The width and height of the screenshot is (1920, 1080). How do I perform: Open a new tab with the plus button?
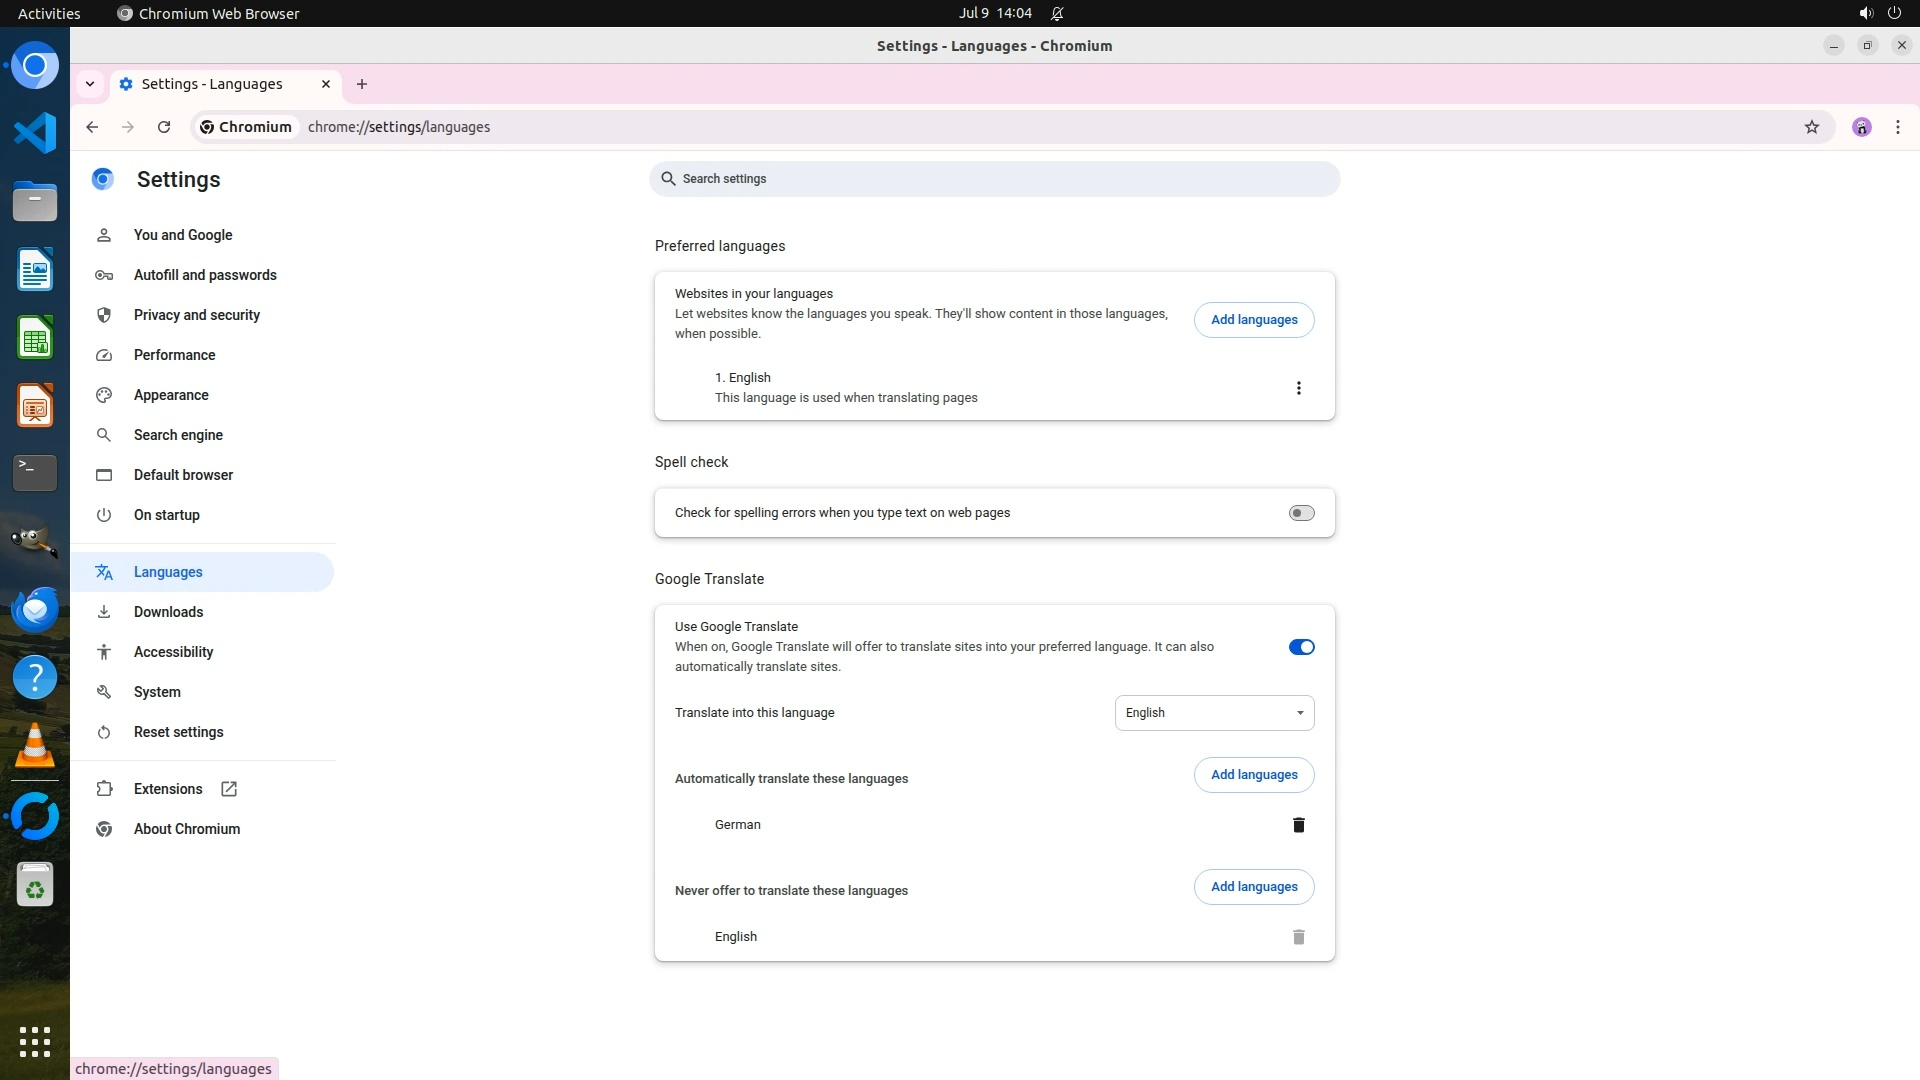click(362, 84)
